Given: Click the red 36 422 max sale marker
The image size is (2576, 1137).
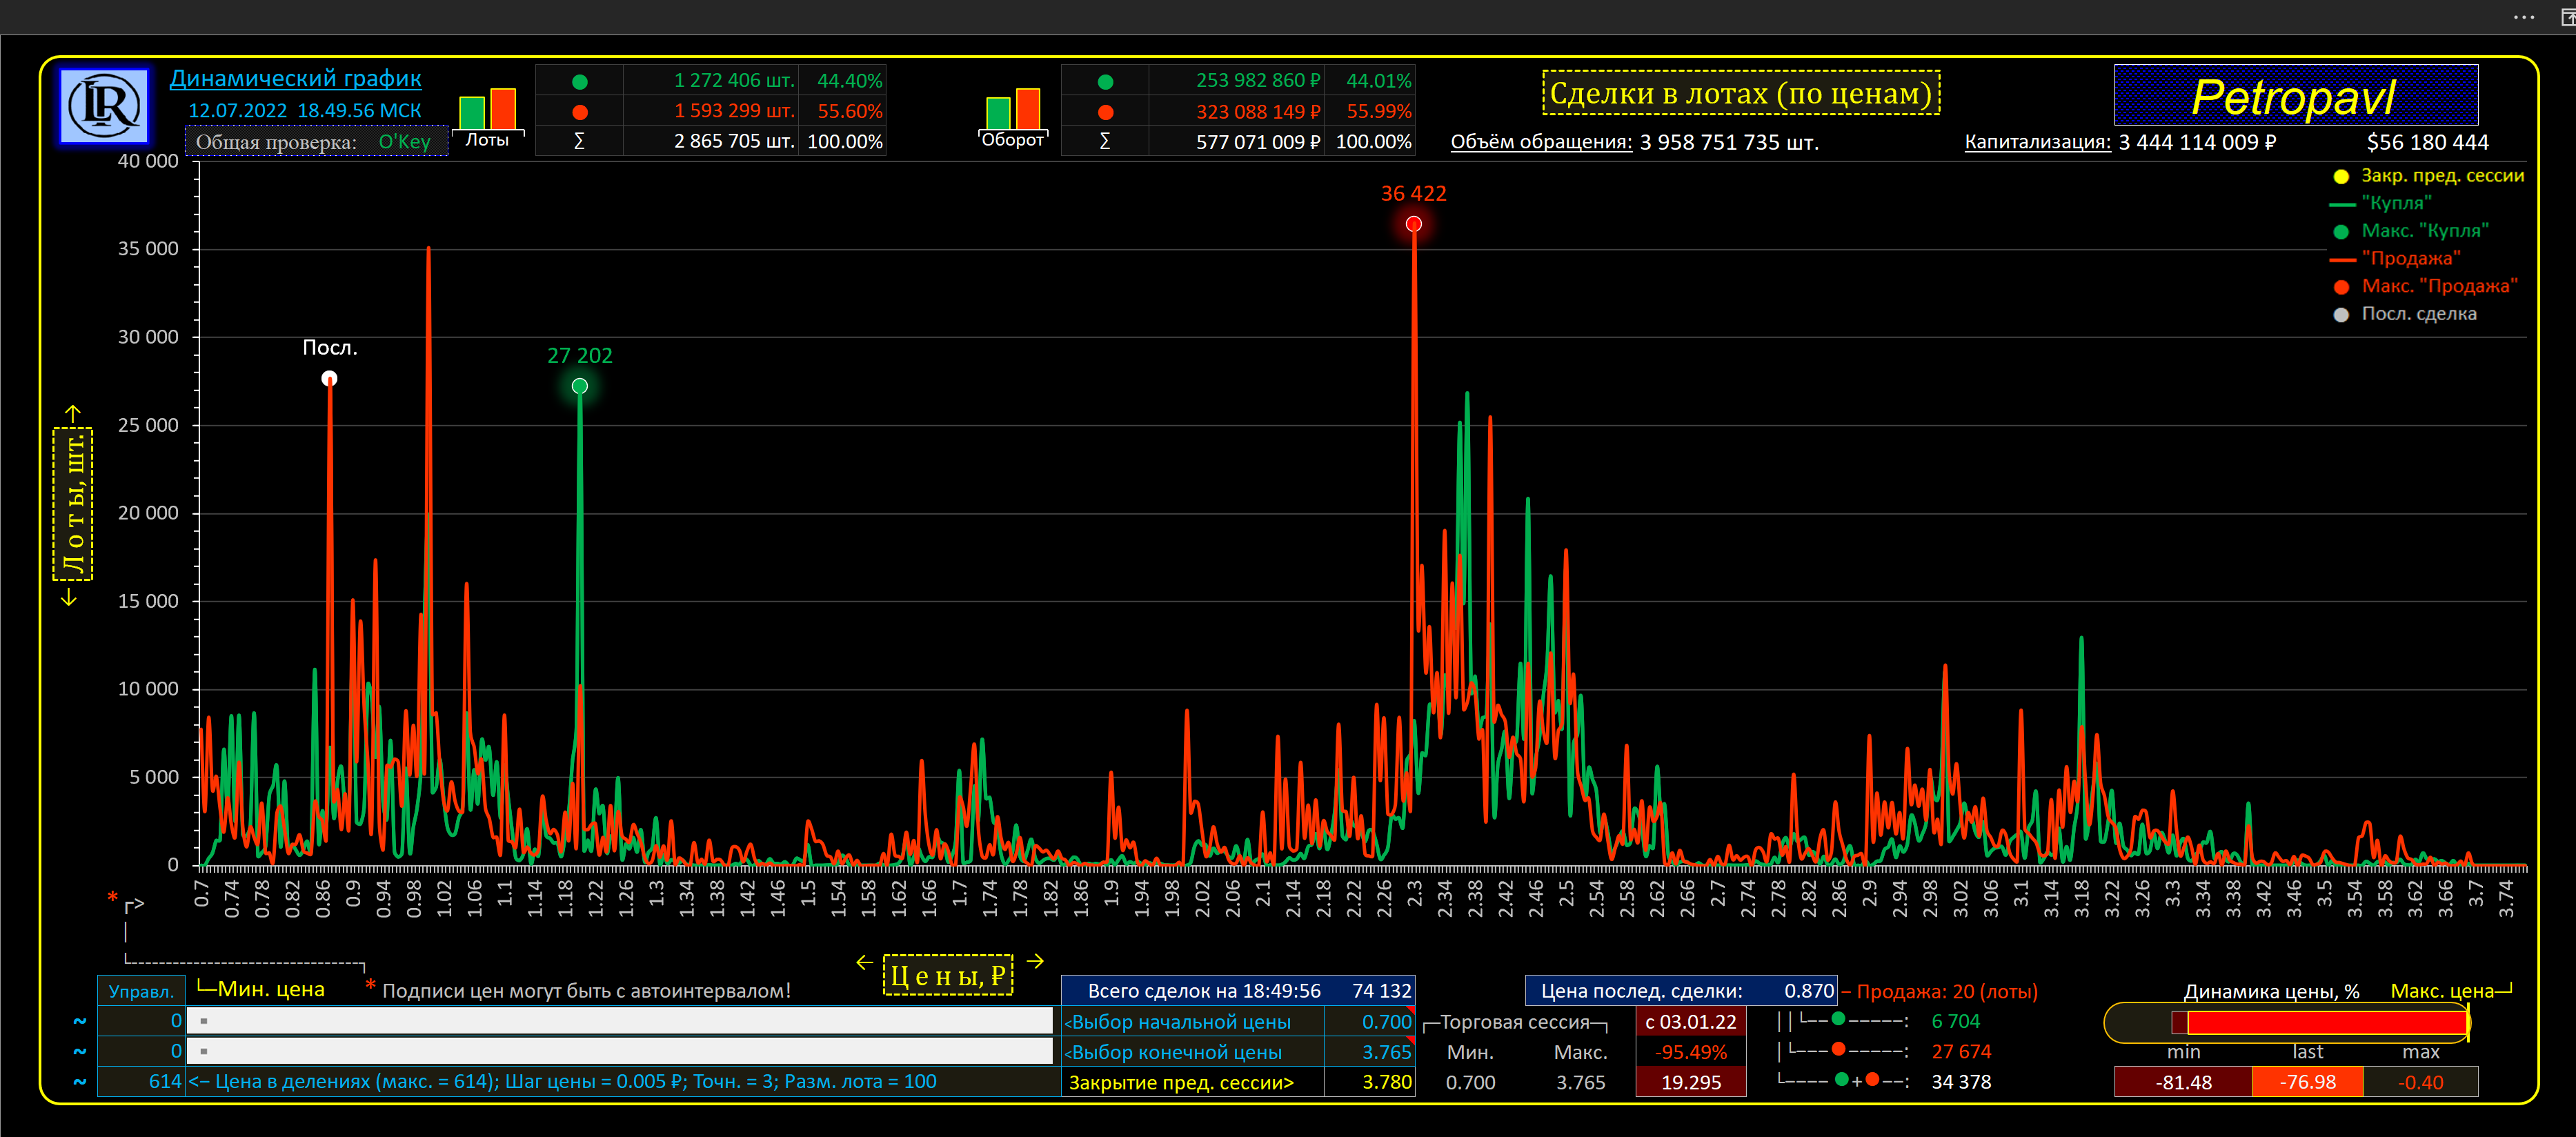Looking at the screenshot, I should (x=1413, y=224).
